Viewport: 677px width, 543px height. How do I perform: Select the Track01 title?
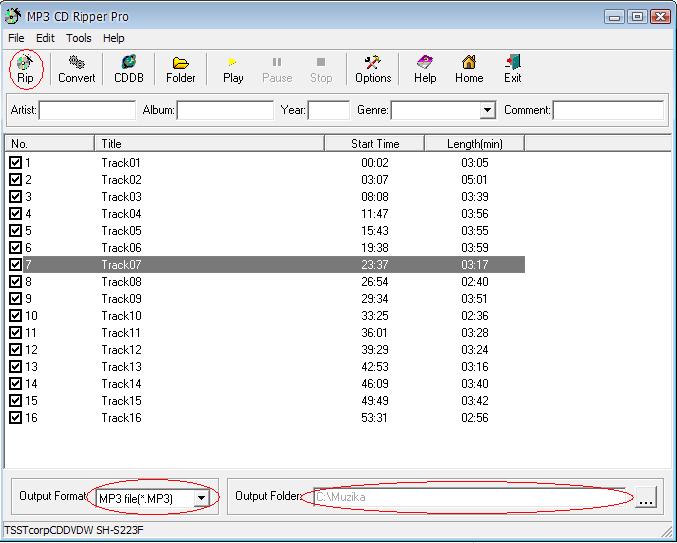[121, 163]
